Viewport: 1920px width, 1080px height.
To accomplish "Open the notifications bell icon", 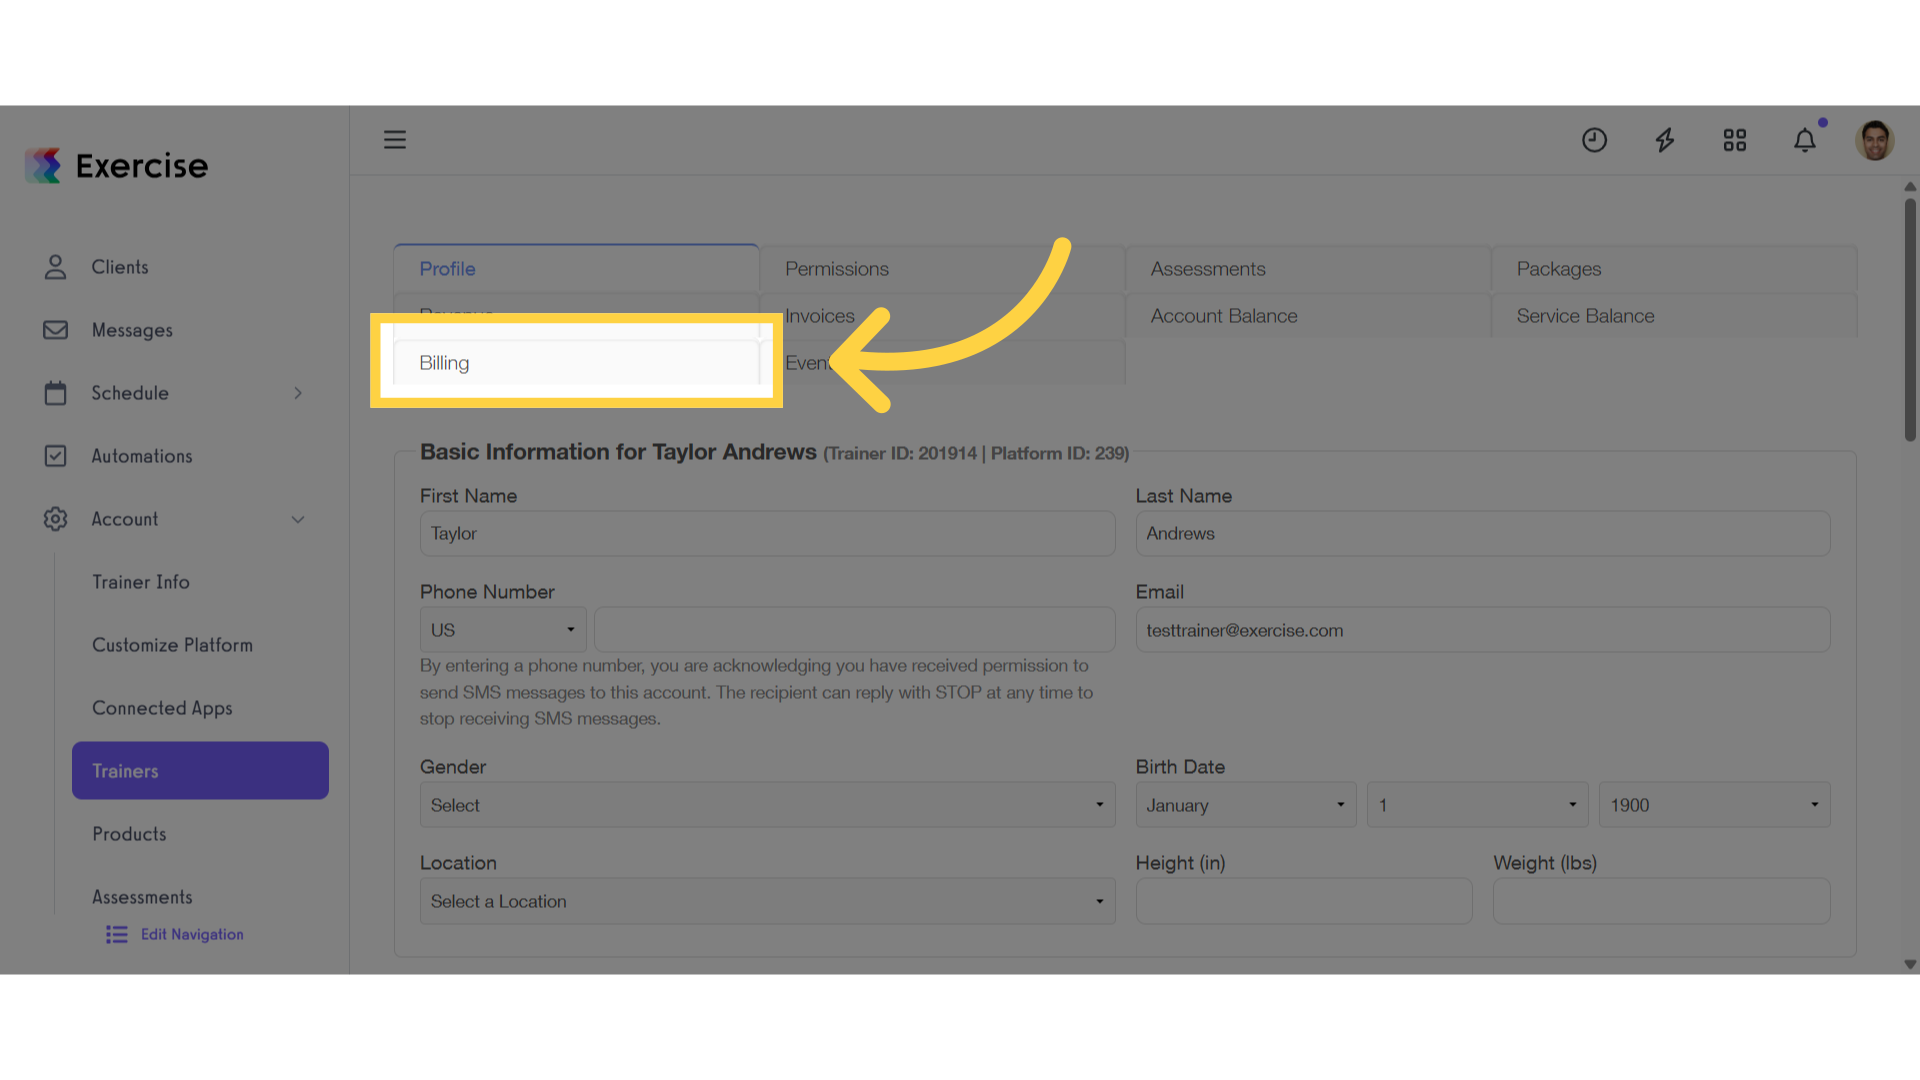I will point(1805,140).
